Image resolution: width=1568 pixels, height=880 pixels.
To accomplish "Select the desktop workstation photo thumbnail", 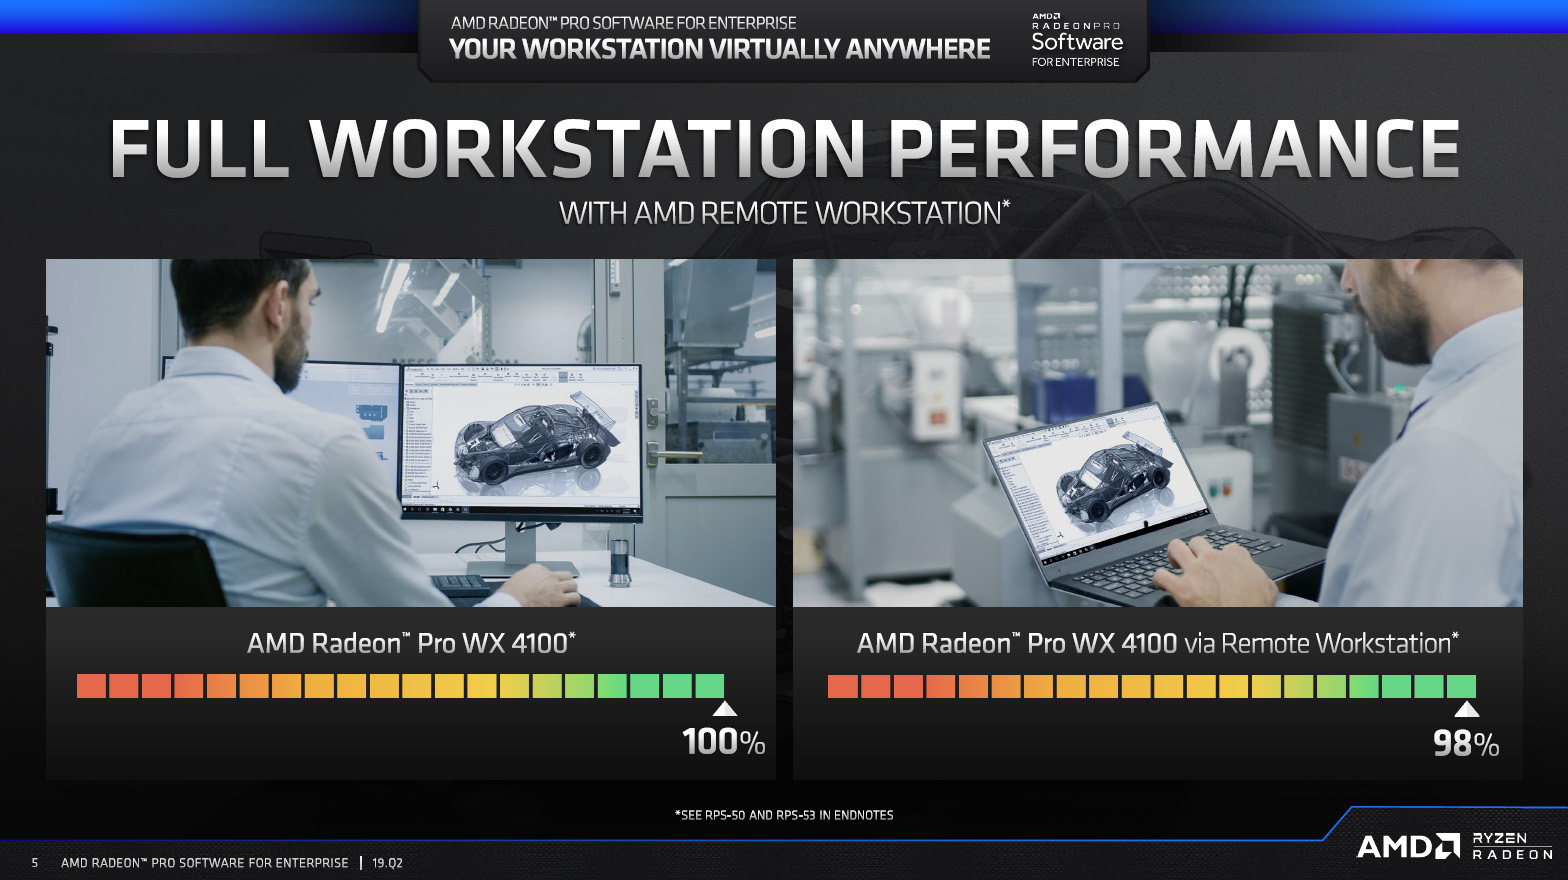I will coord(411,433).
